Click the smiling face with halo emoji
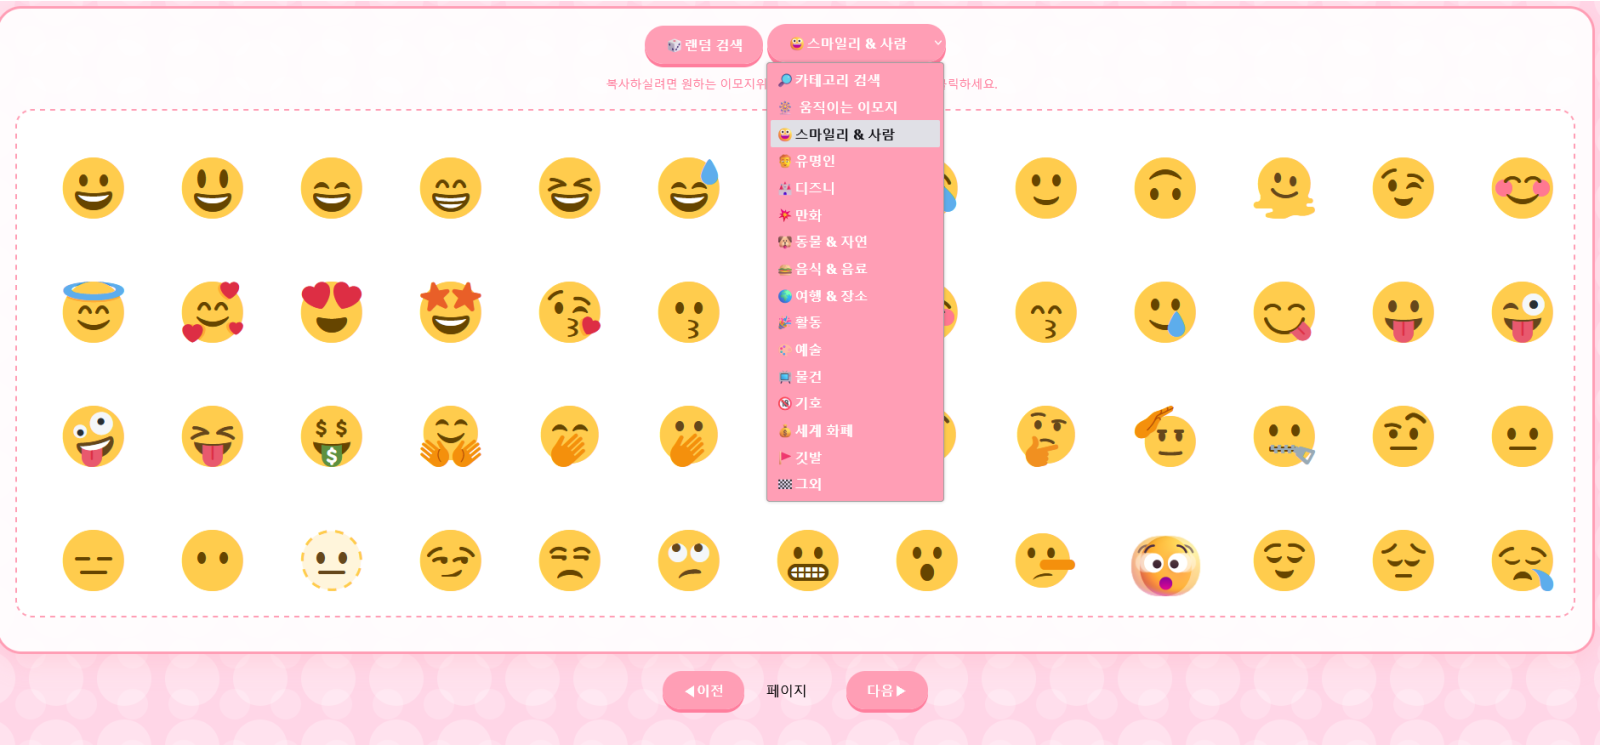1600x745 pixels. point(93,312)
